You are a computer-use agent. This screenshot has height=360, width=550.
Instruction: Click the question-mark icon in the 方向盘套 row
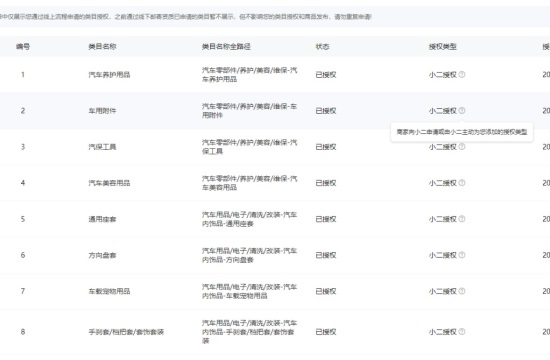pyautogui.click(x=462, y=255)
